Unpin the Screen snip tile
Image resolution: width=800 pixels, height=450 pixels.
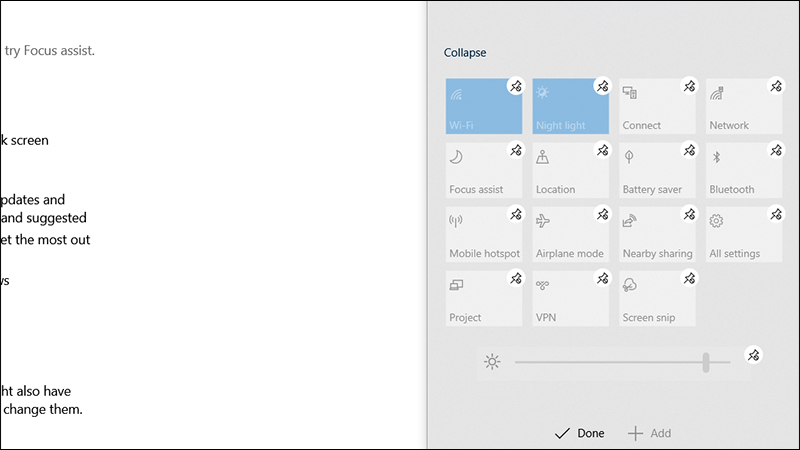(689, 279)
